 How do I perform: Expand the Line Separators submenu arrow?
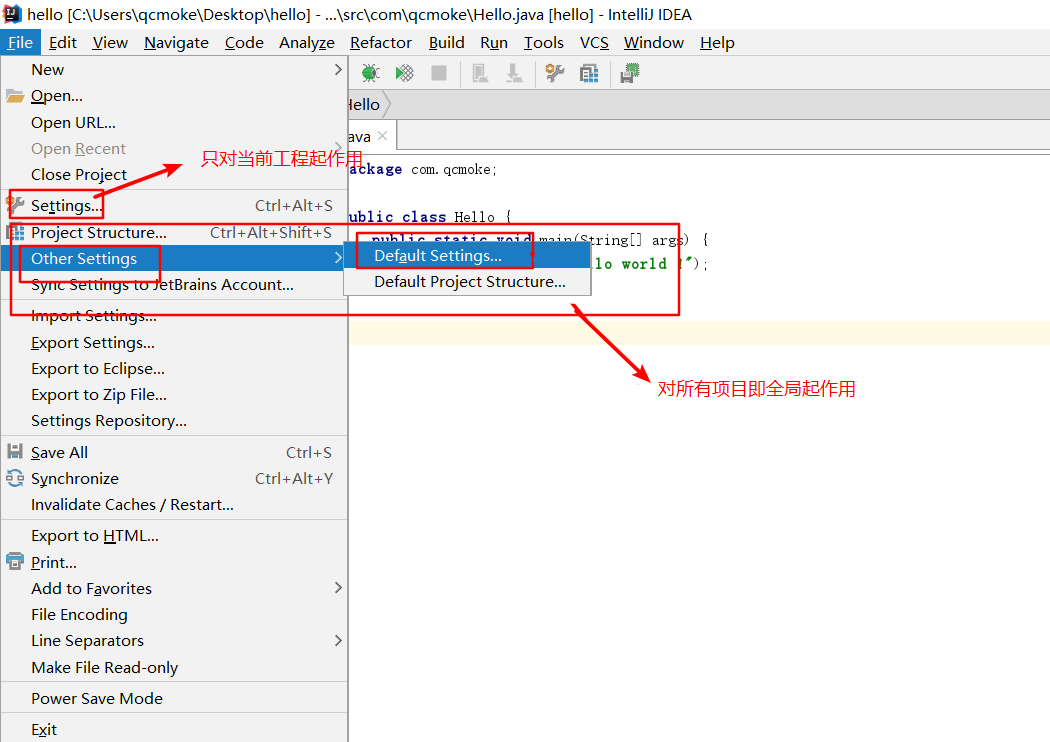click(338, 641)
